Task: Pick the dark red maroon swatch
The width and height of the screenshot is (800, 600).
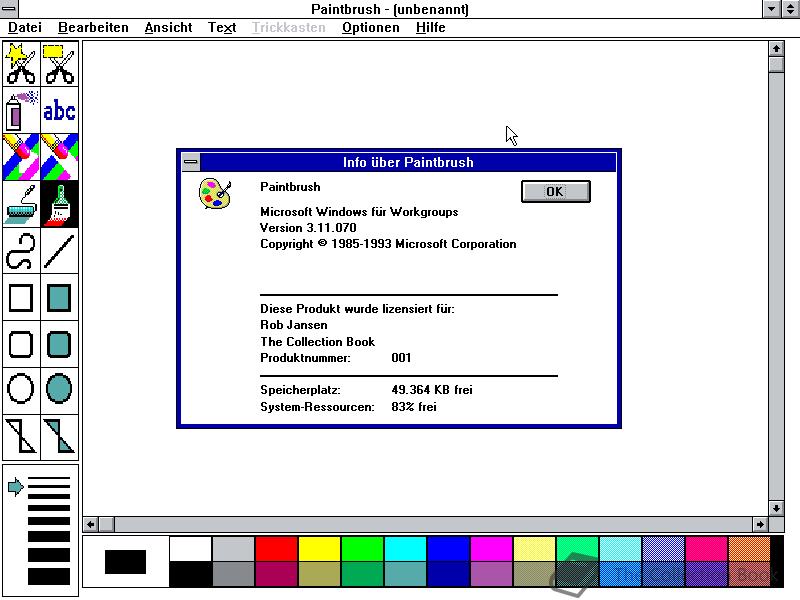Action: 276,573
